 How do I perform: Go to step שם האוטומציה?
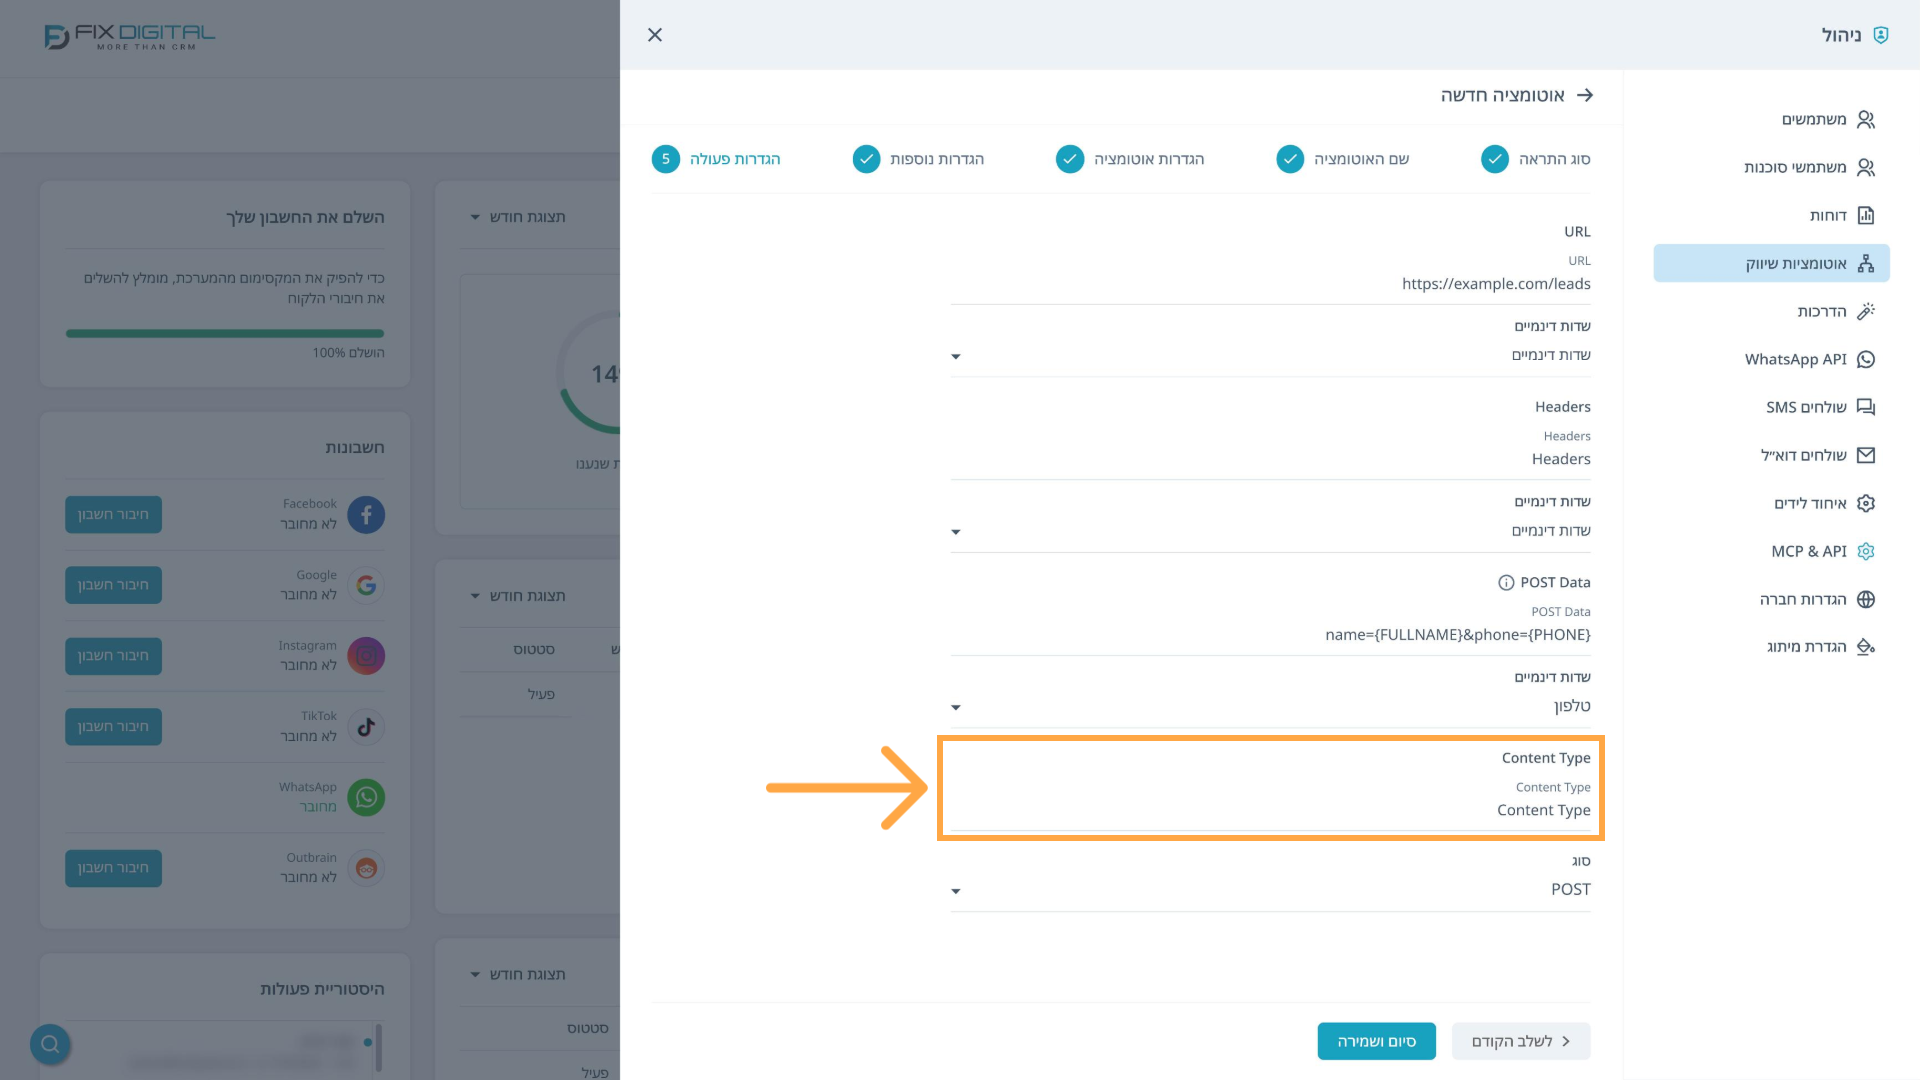[1343, 159]
